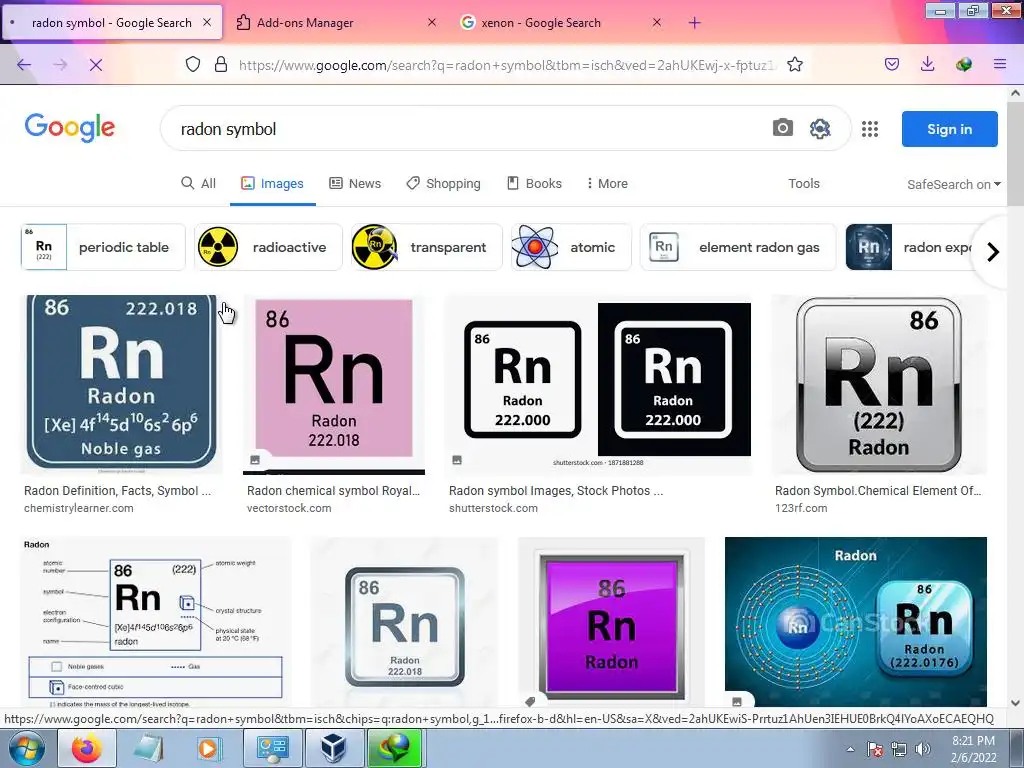Close the Add-ons Manager tab

coord(432,22)
